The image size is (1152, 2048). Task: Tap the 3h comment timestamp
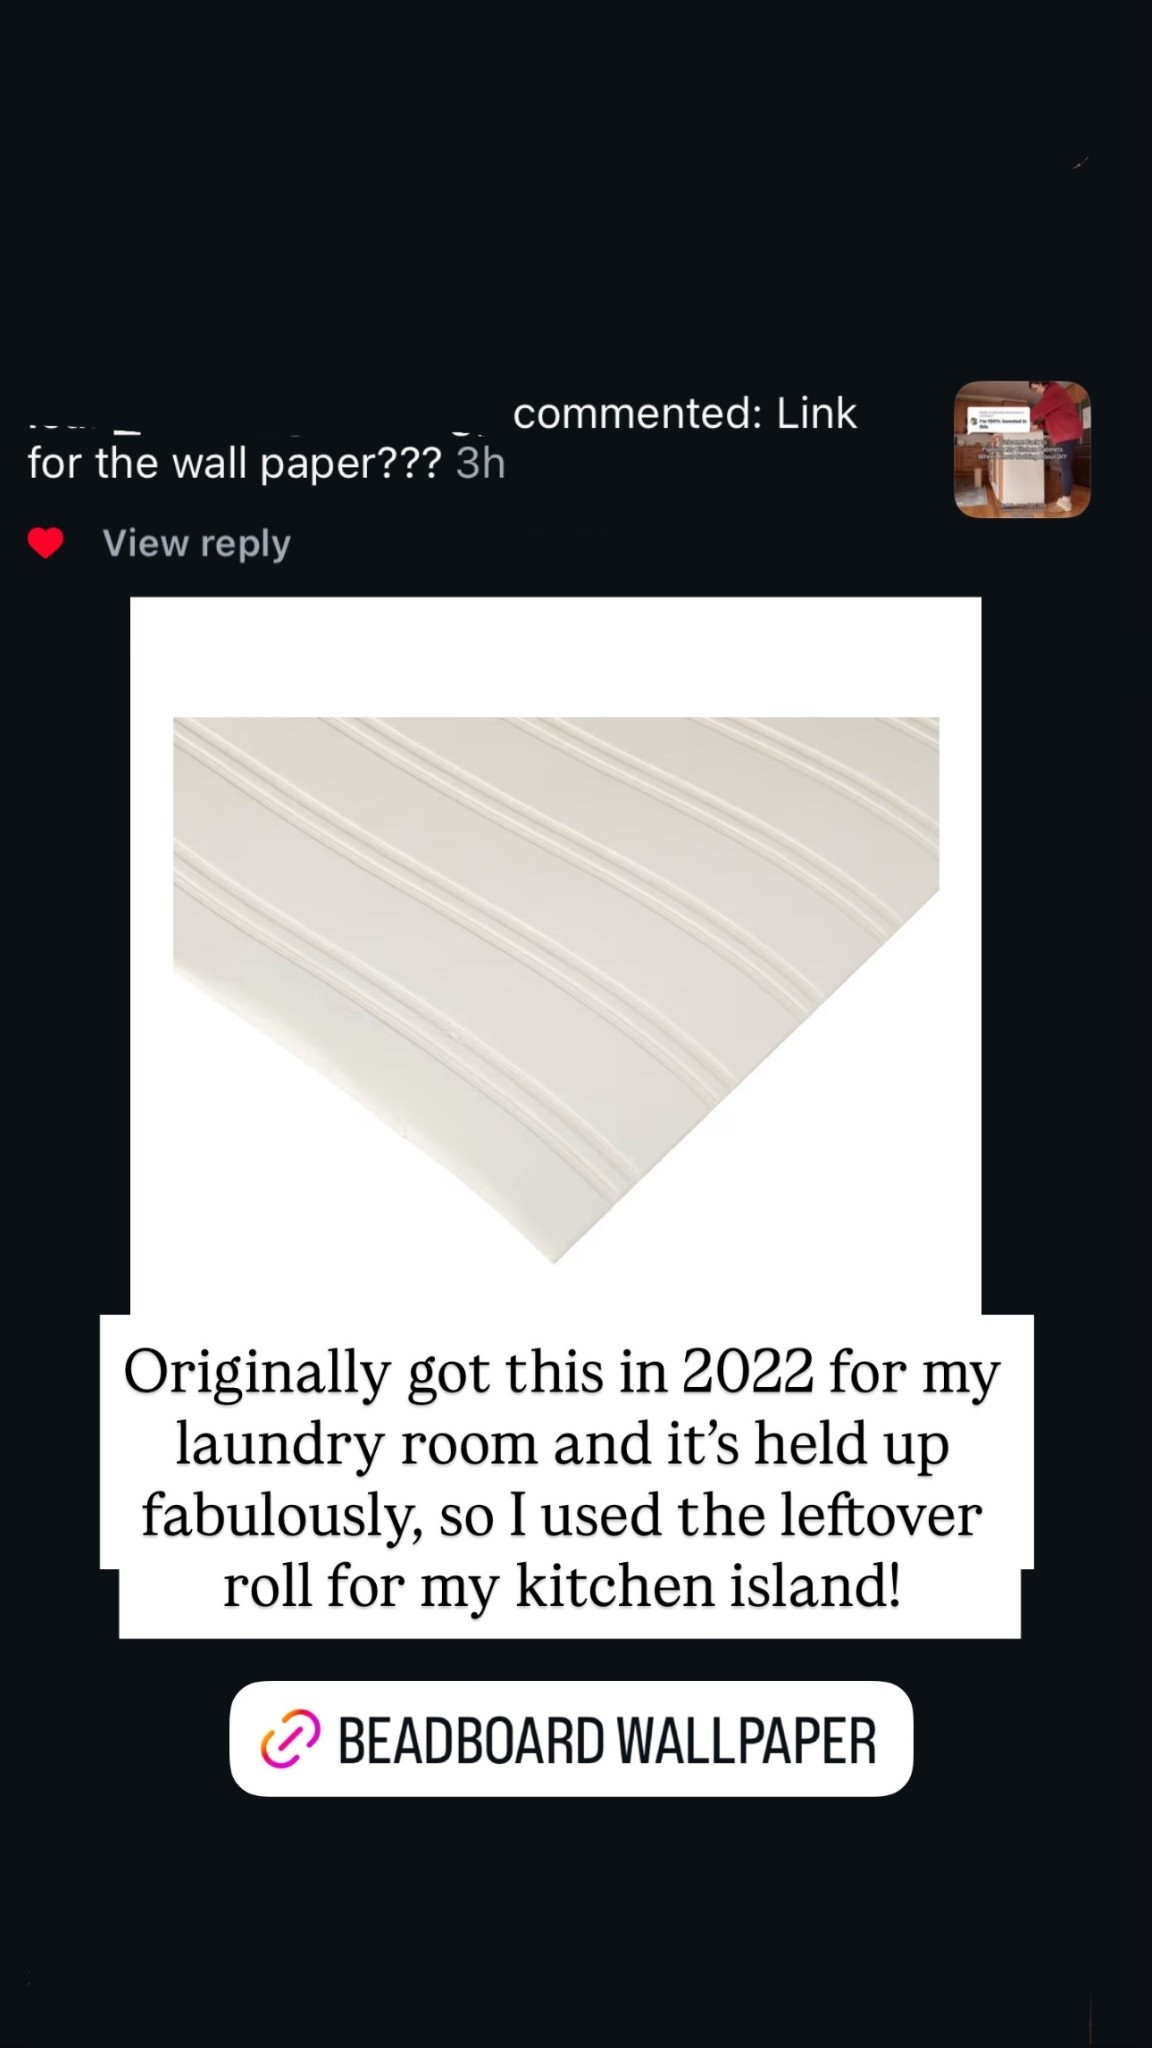[x=480, y=464]
